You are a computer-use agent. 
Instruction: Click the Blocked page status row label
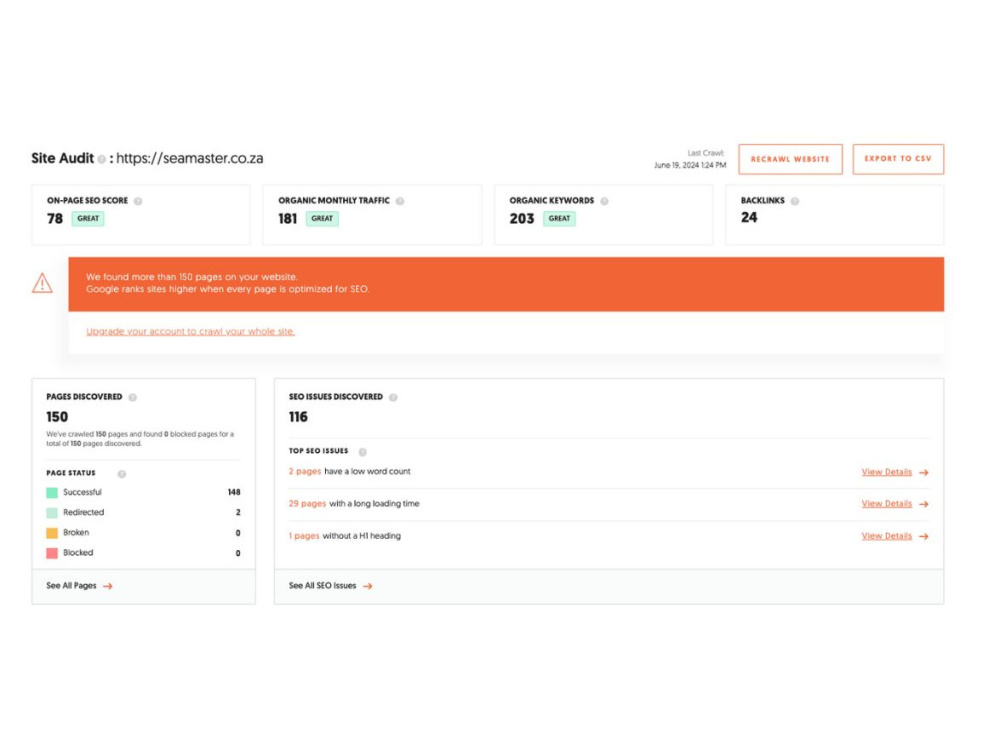(78, 553)
